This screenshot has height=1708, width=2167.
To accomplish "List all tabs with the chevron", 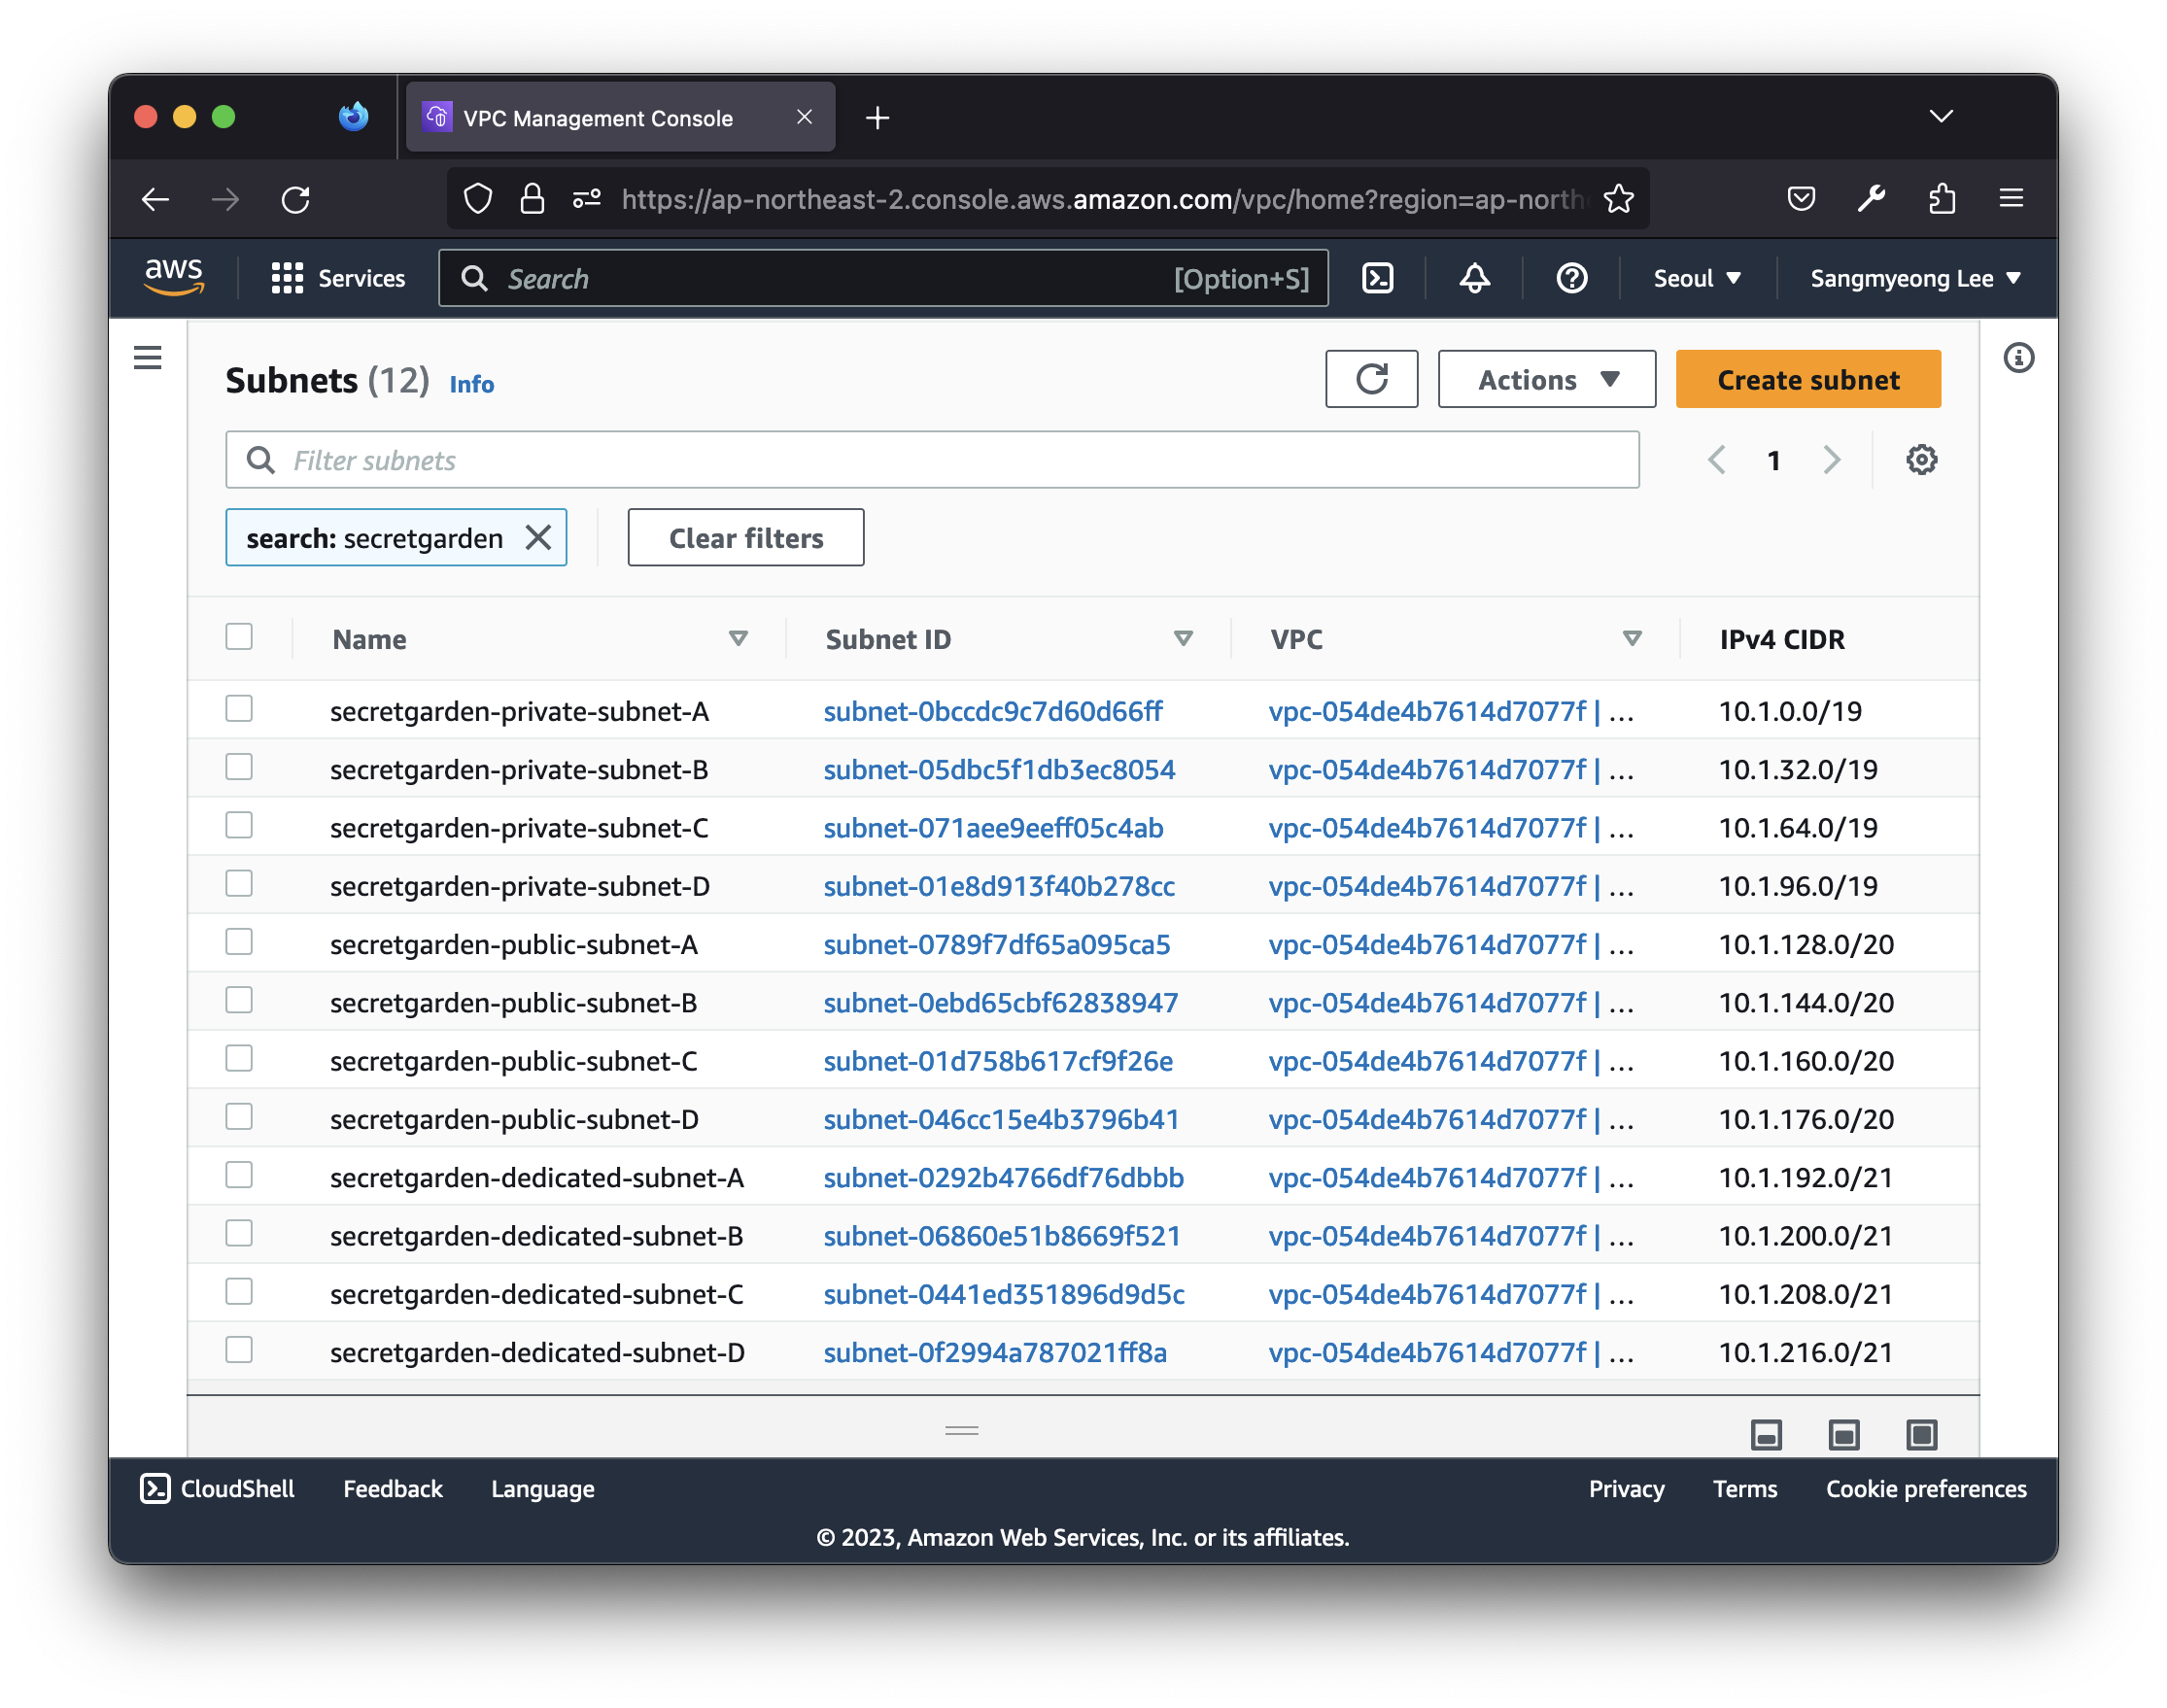I will (x=1941, y=117).
